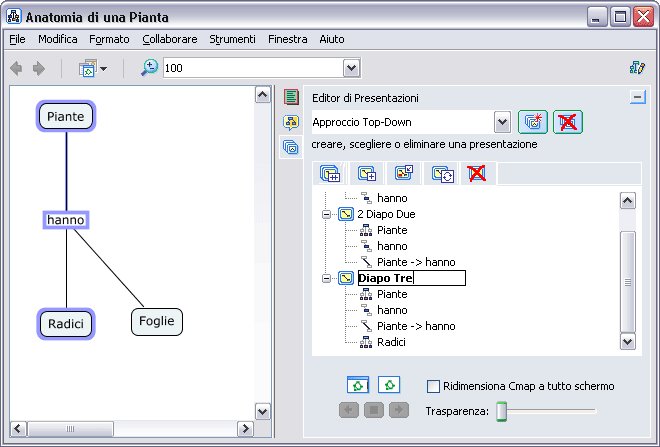Click the Diapo Due slide icon
This screenshot has height=447, width=660.
coord(346,214)
